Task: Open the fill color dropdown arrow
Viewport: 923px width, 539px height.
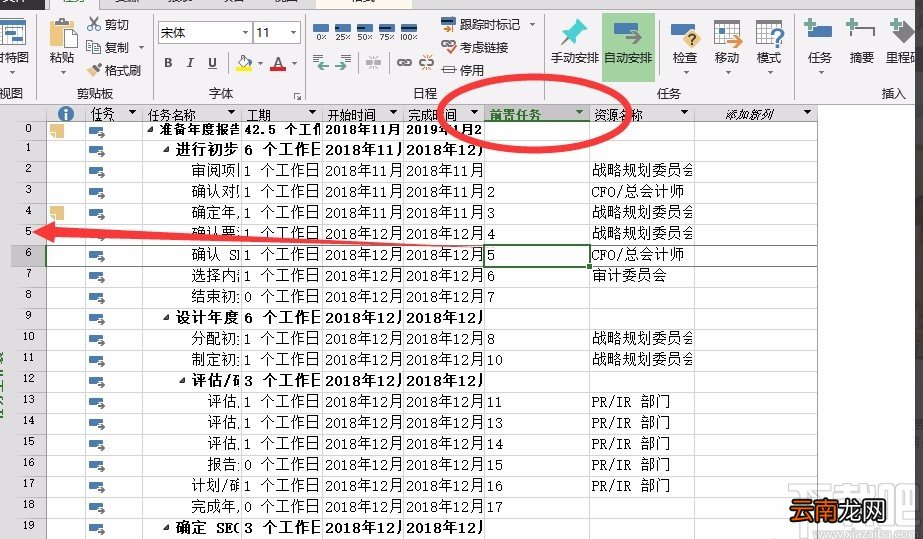Action: click(x=260, y=63)
